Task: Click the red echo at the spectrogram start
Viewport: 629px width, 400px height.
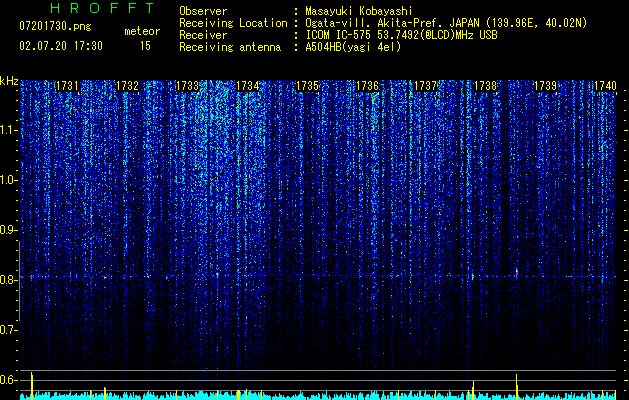Action: (x=31, y=277)
